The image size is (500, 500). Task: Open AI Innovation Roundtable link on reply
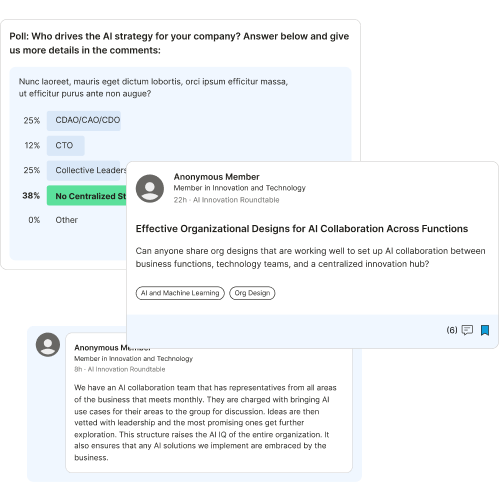click(x=126, y=369)
